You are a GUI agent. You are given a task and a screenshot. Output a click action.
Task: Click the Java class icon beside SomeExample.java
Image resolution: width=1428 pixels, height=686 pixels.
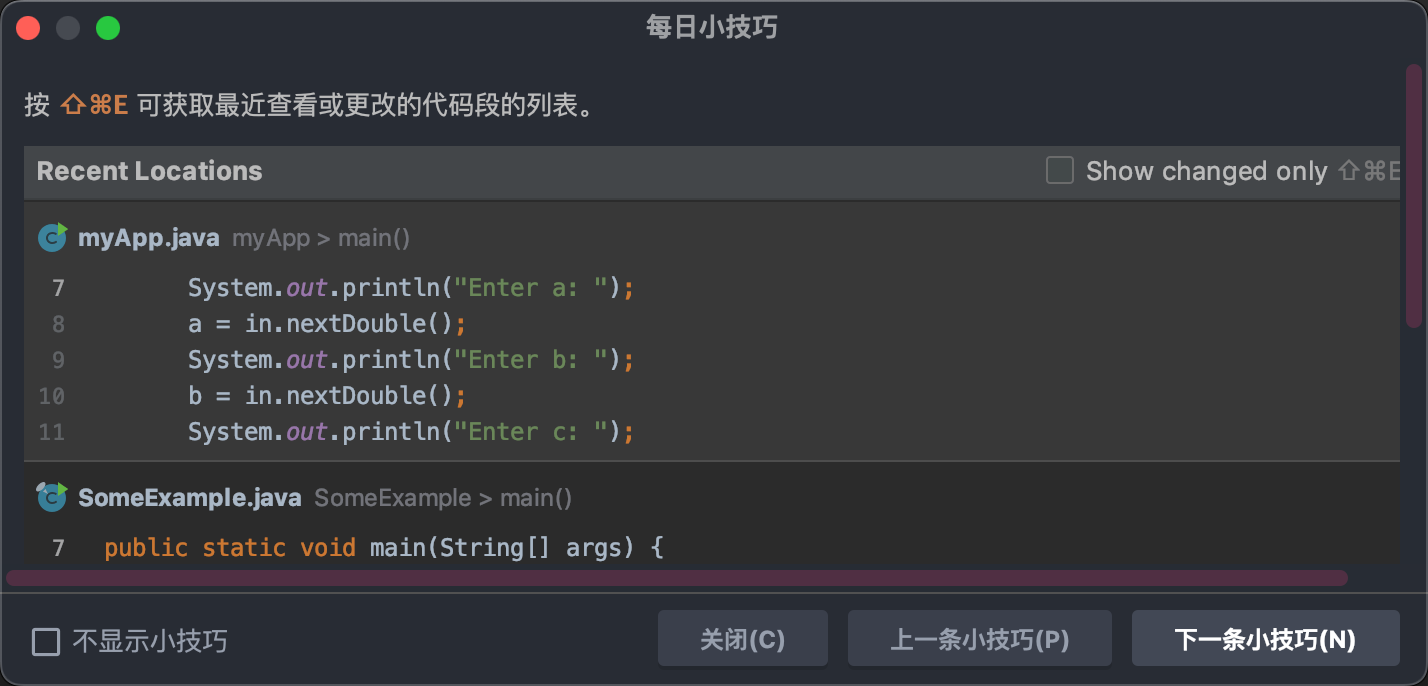(51, 497)
